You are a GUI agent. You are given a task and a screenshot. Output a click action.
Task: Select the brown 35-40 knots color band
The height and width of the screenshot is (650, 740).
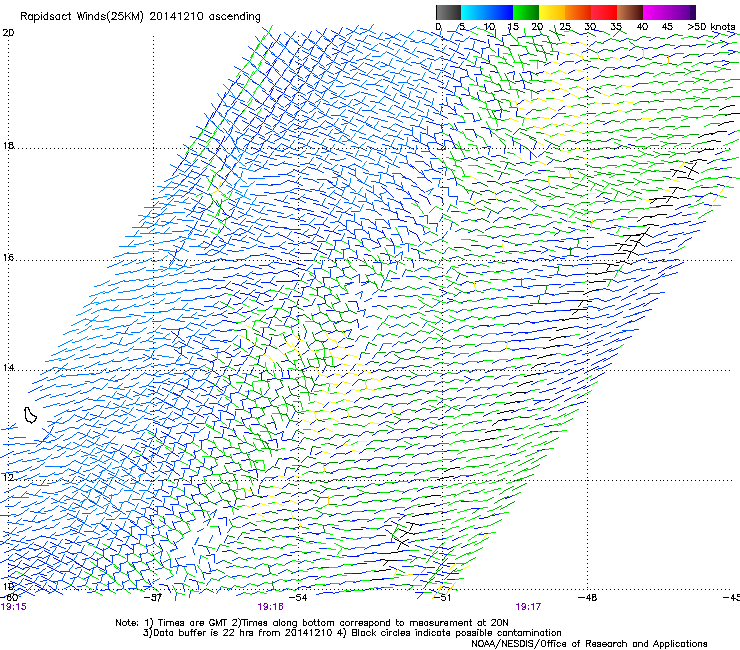point(630,12)
